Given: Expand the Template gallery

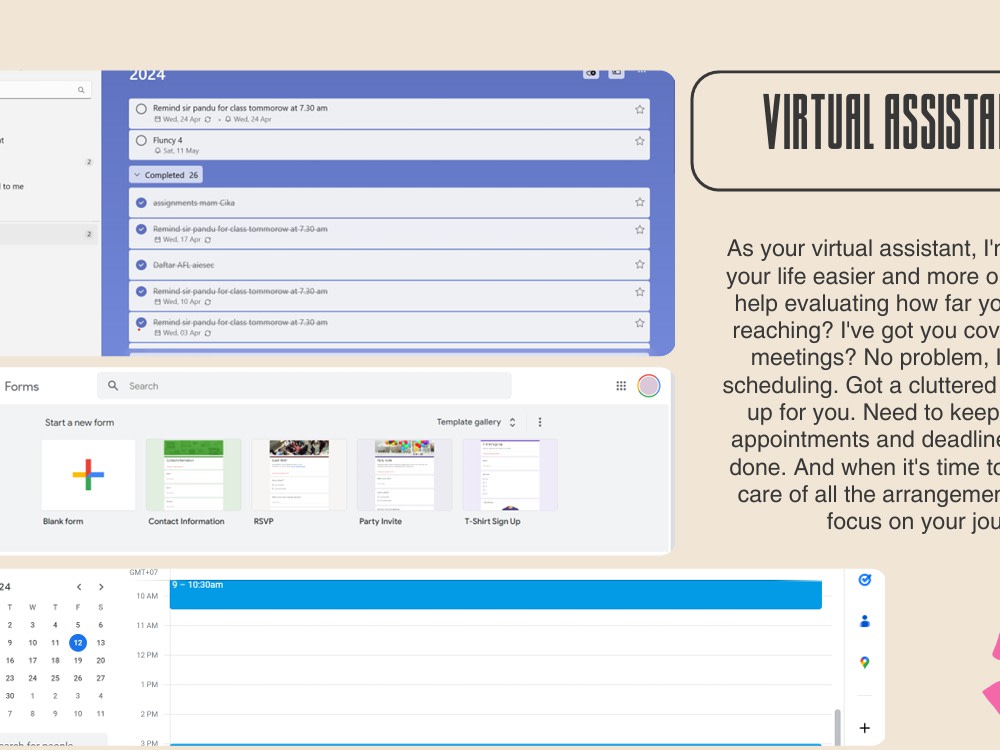Looking at the screenshot, I should click(x=476, y=422).
